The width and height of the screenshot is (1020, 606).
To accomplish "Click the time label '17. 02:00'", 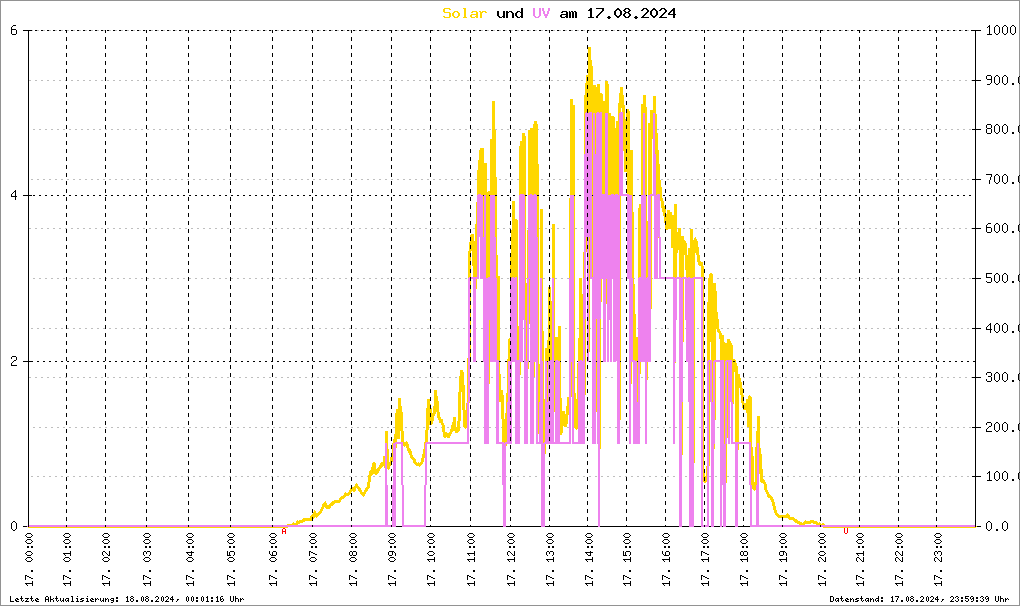I will tap(106, 559).
